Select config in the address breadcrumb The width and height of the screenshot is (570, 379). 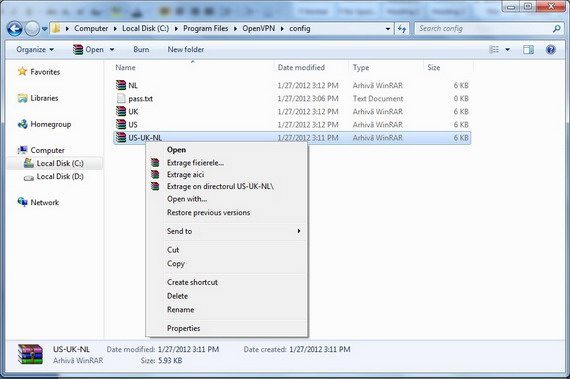pos(300,28)
